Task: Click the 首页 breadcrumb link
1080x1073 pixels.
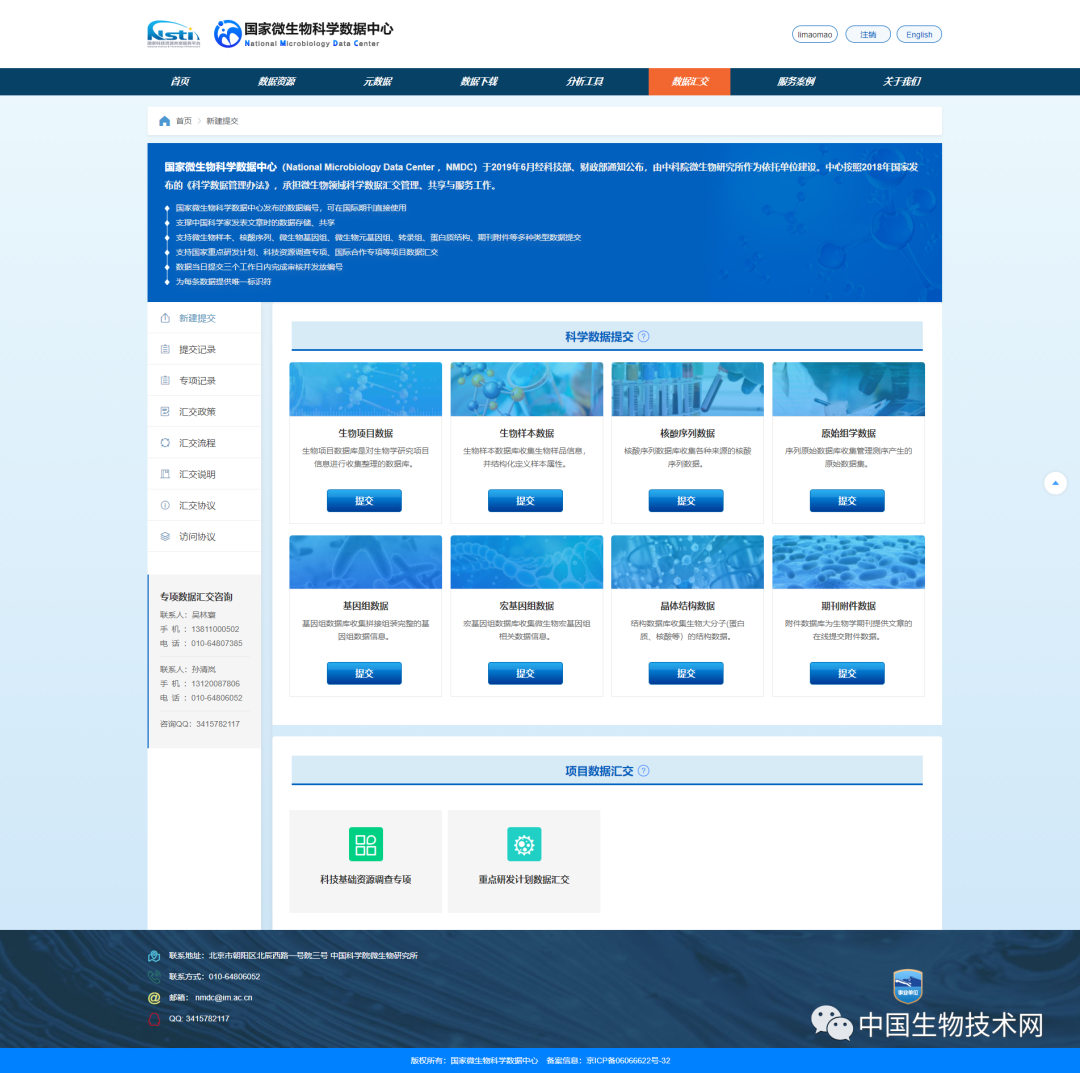Action: 184,121
